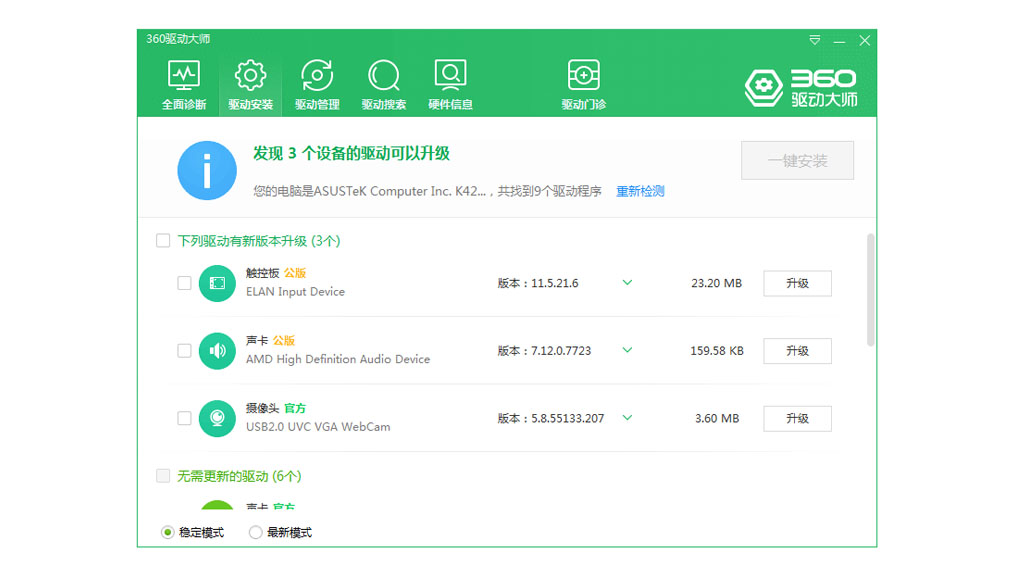The height and width of the screenshot is (570, 1024).
Task: Click the sound card speaker icon
Action: click(x=217, y=351)
